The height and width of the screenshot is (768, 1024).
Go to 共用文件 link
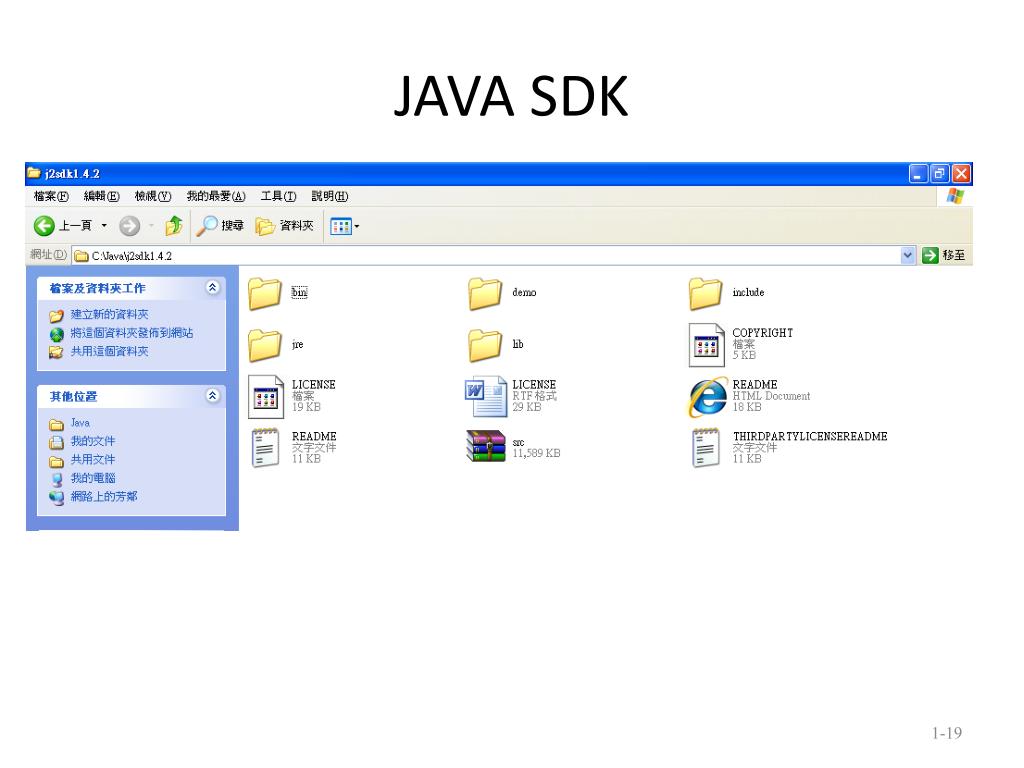pos(93,460)
